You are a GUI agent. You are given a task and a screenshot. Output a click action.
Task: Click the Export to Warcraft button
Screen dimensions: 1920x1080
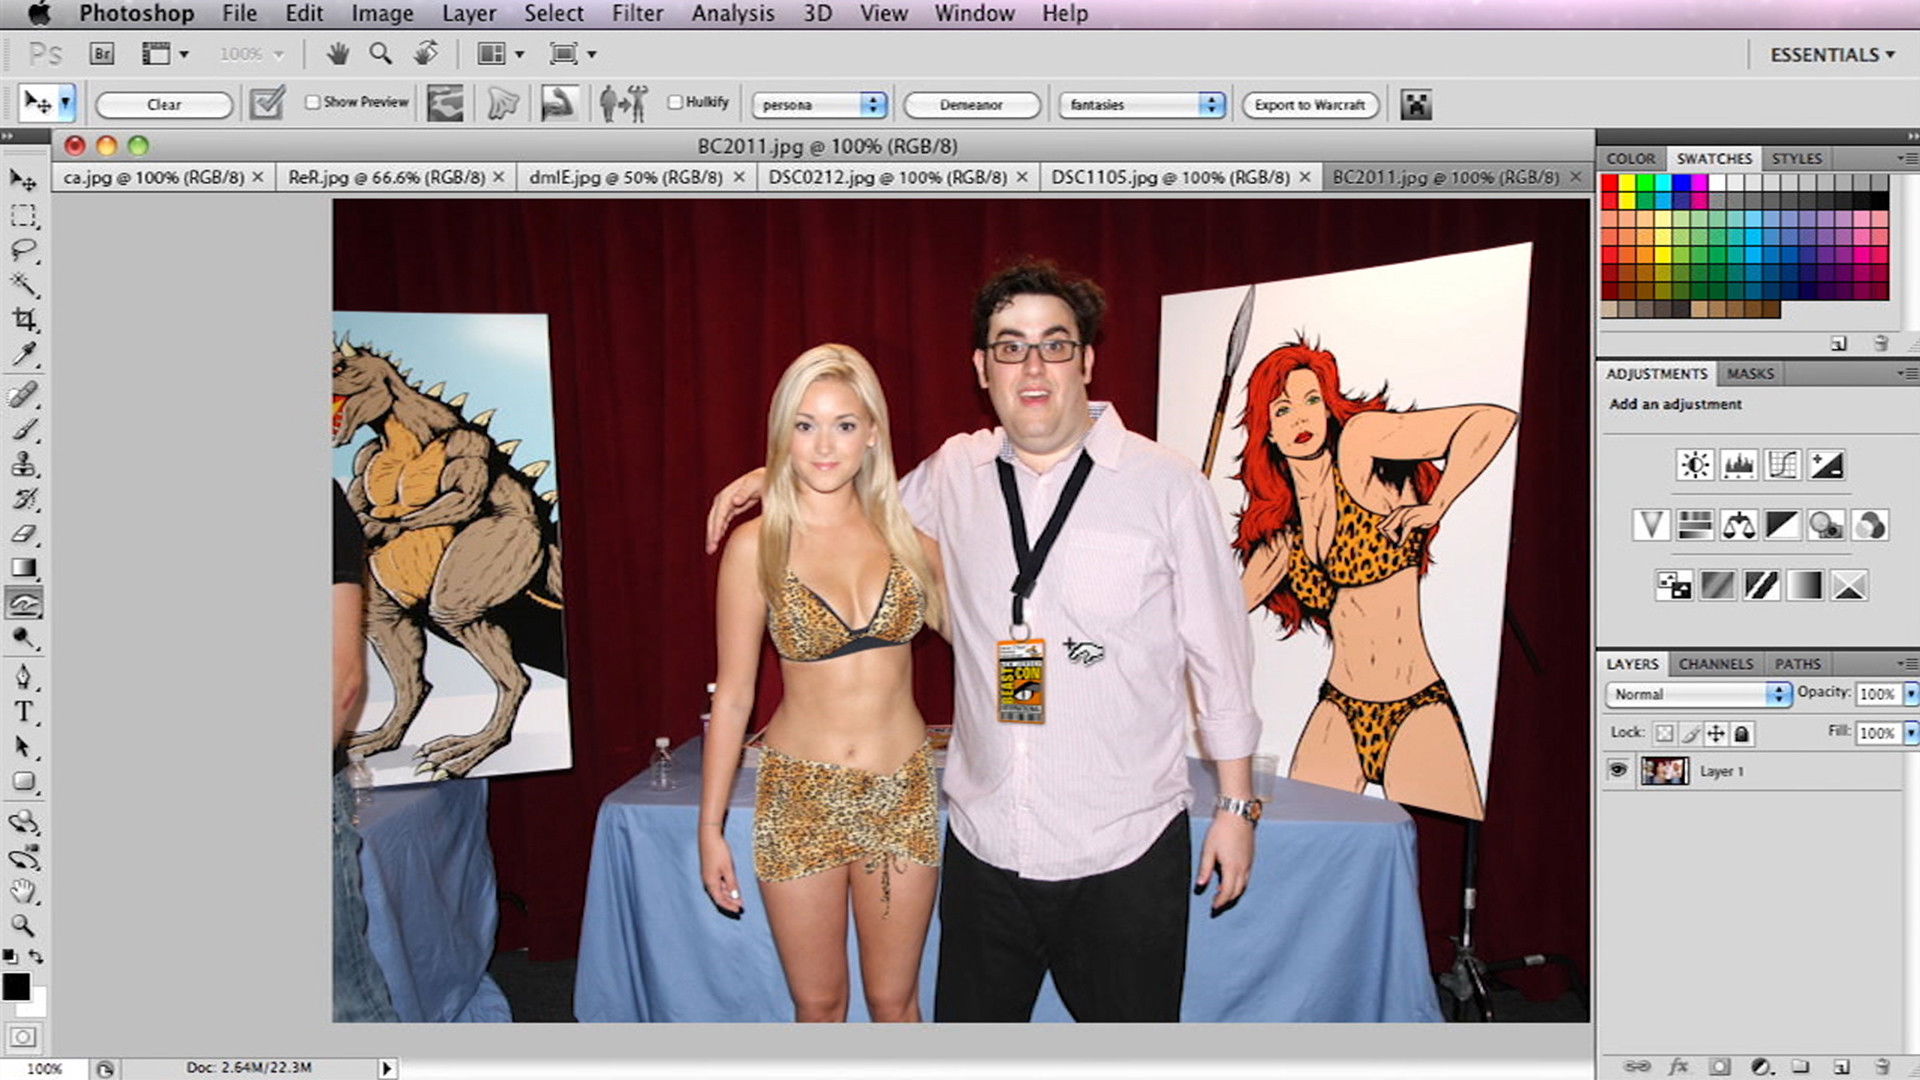[1309, 105]
